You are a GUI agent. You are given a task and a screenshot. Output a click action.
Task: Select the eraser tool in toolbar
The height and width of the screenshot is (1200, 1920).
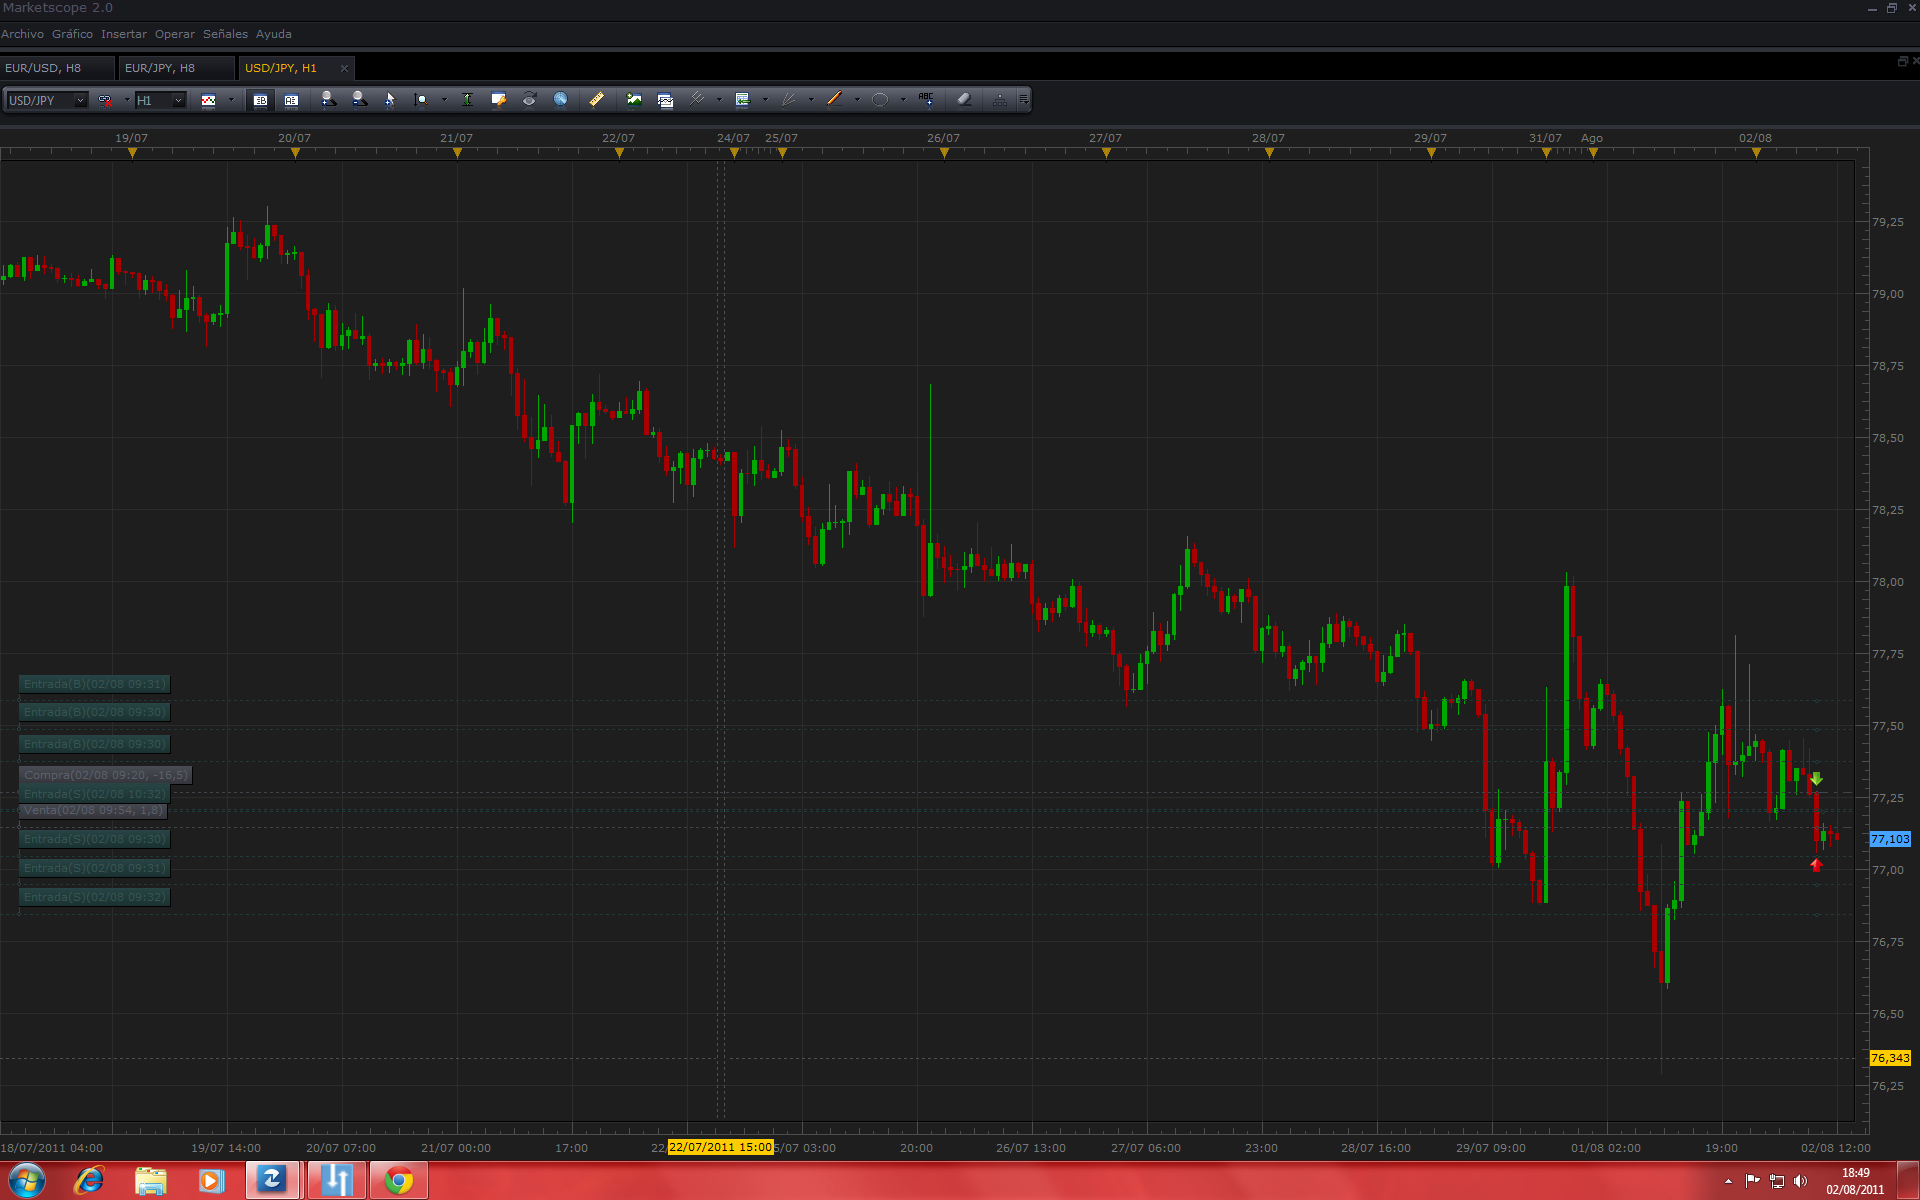[x=964, y=100]
